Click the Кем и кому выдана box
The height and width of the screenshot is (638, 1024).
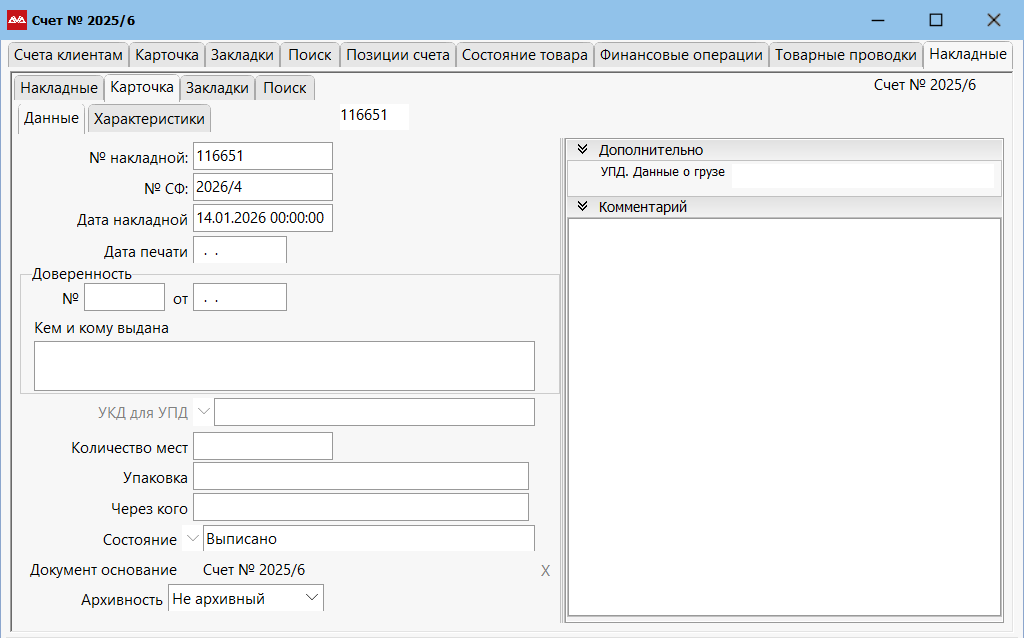pos(284,365)
